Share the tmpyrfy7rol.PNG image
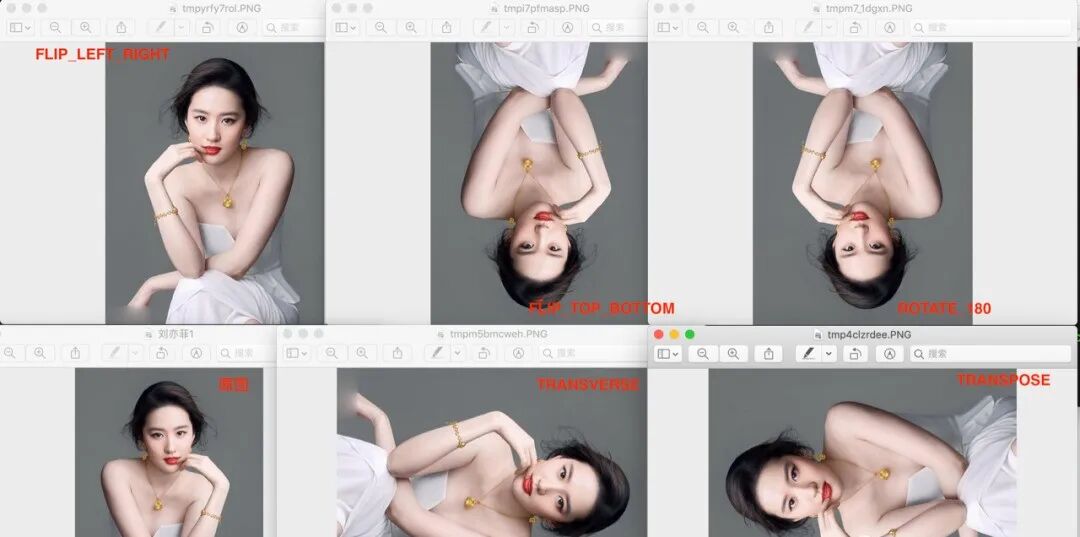Viewport: 1080px width, 537px height. tap(121, 28)
